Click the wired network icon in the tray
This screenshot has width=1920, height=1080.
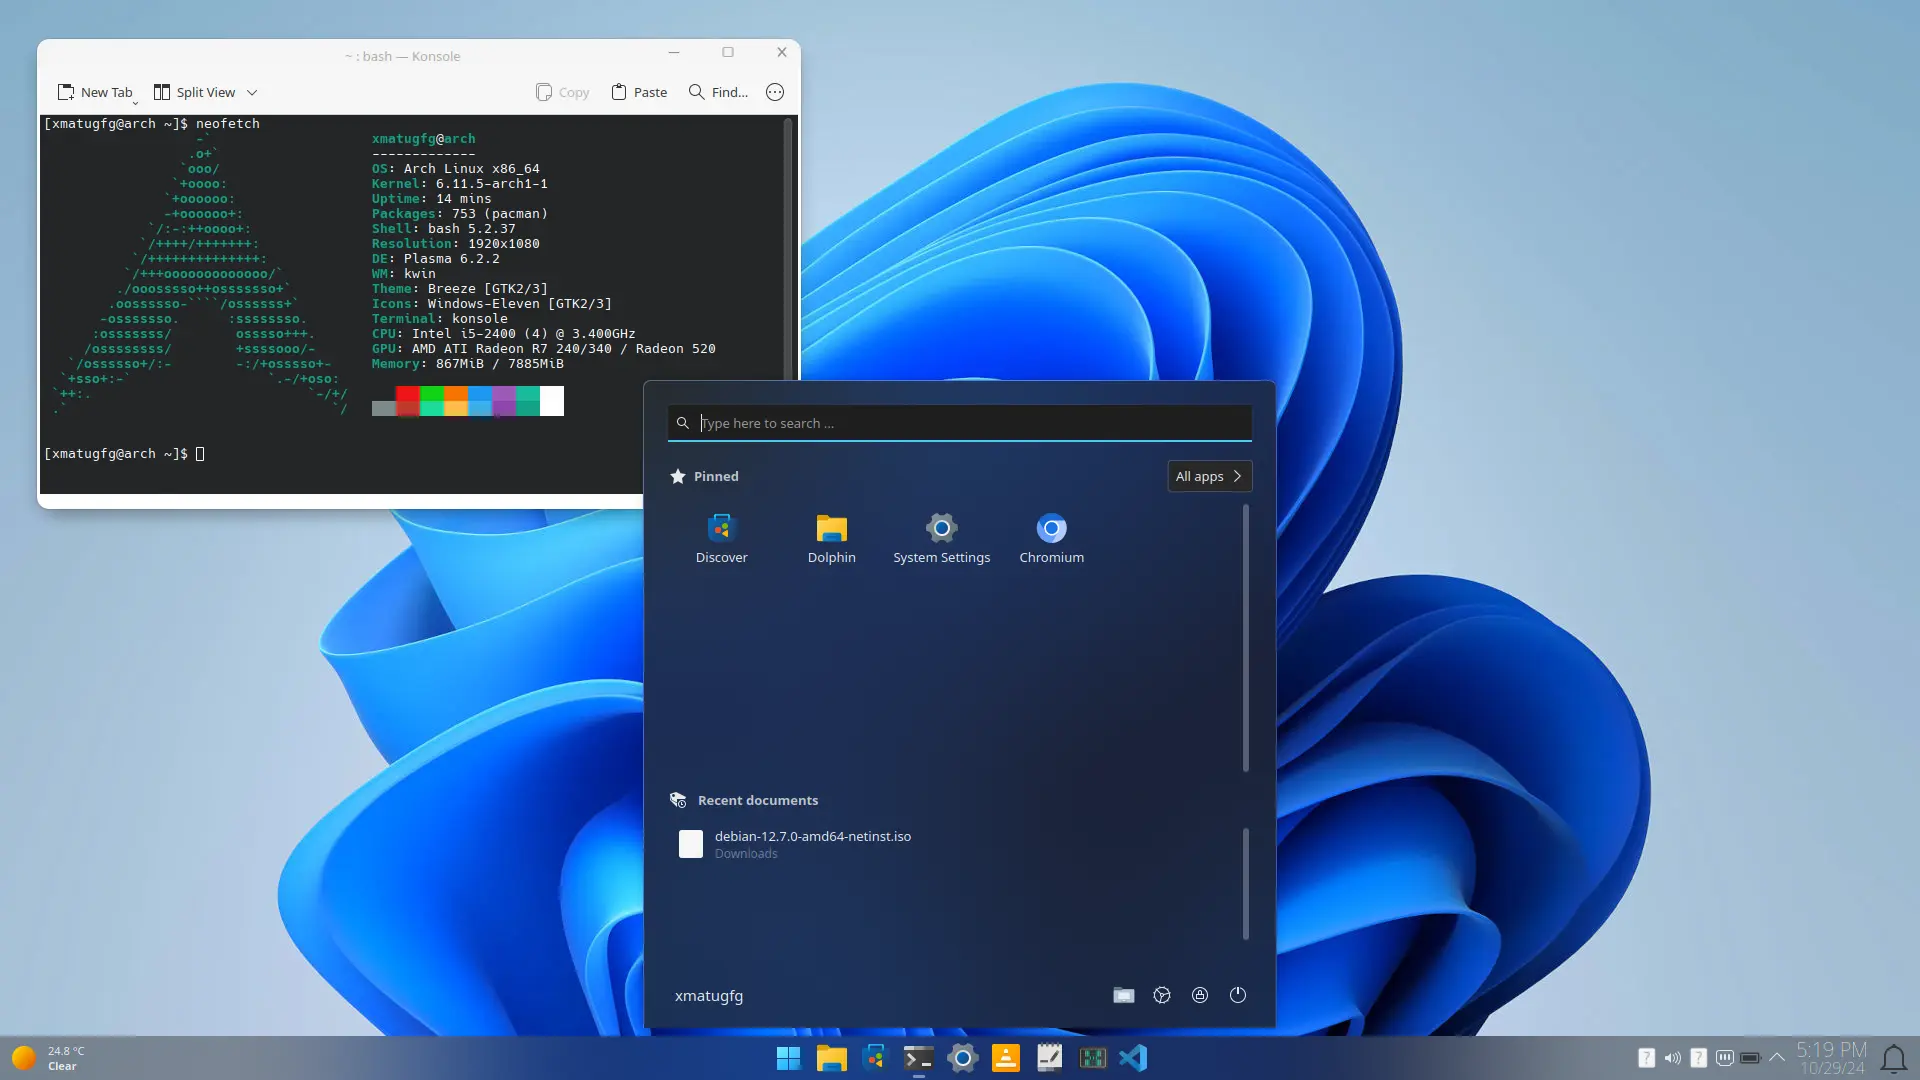[1725, 1058]
